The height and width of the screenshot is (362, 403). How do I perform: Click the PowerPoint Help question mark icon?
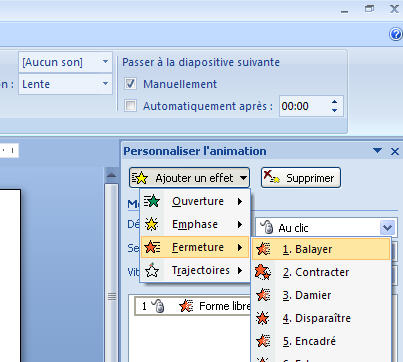(395, 34)
